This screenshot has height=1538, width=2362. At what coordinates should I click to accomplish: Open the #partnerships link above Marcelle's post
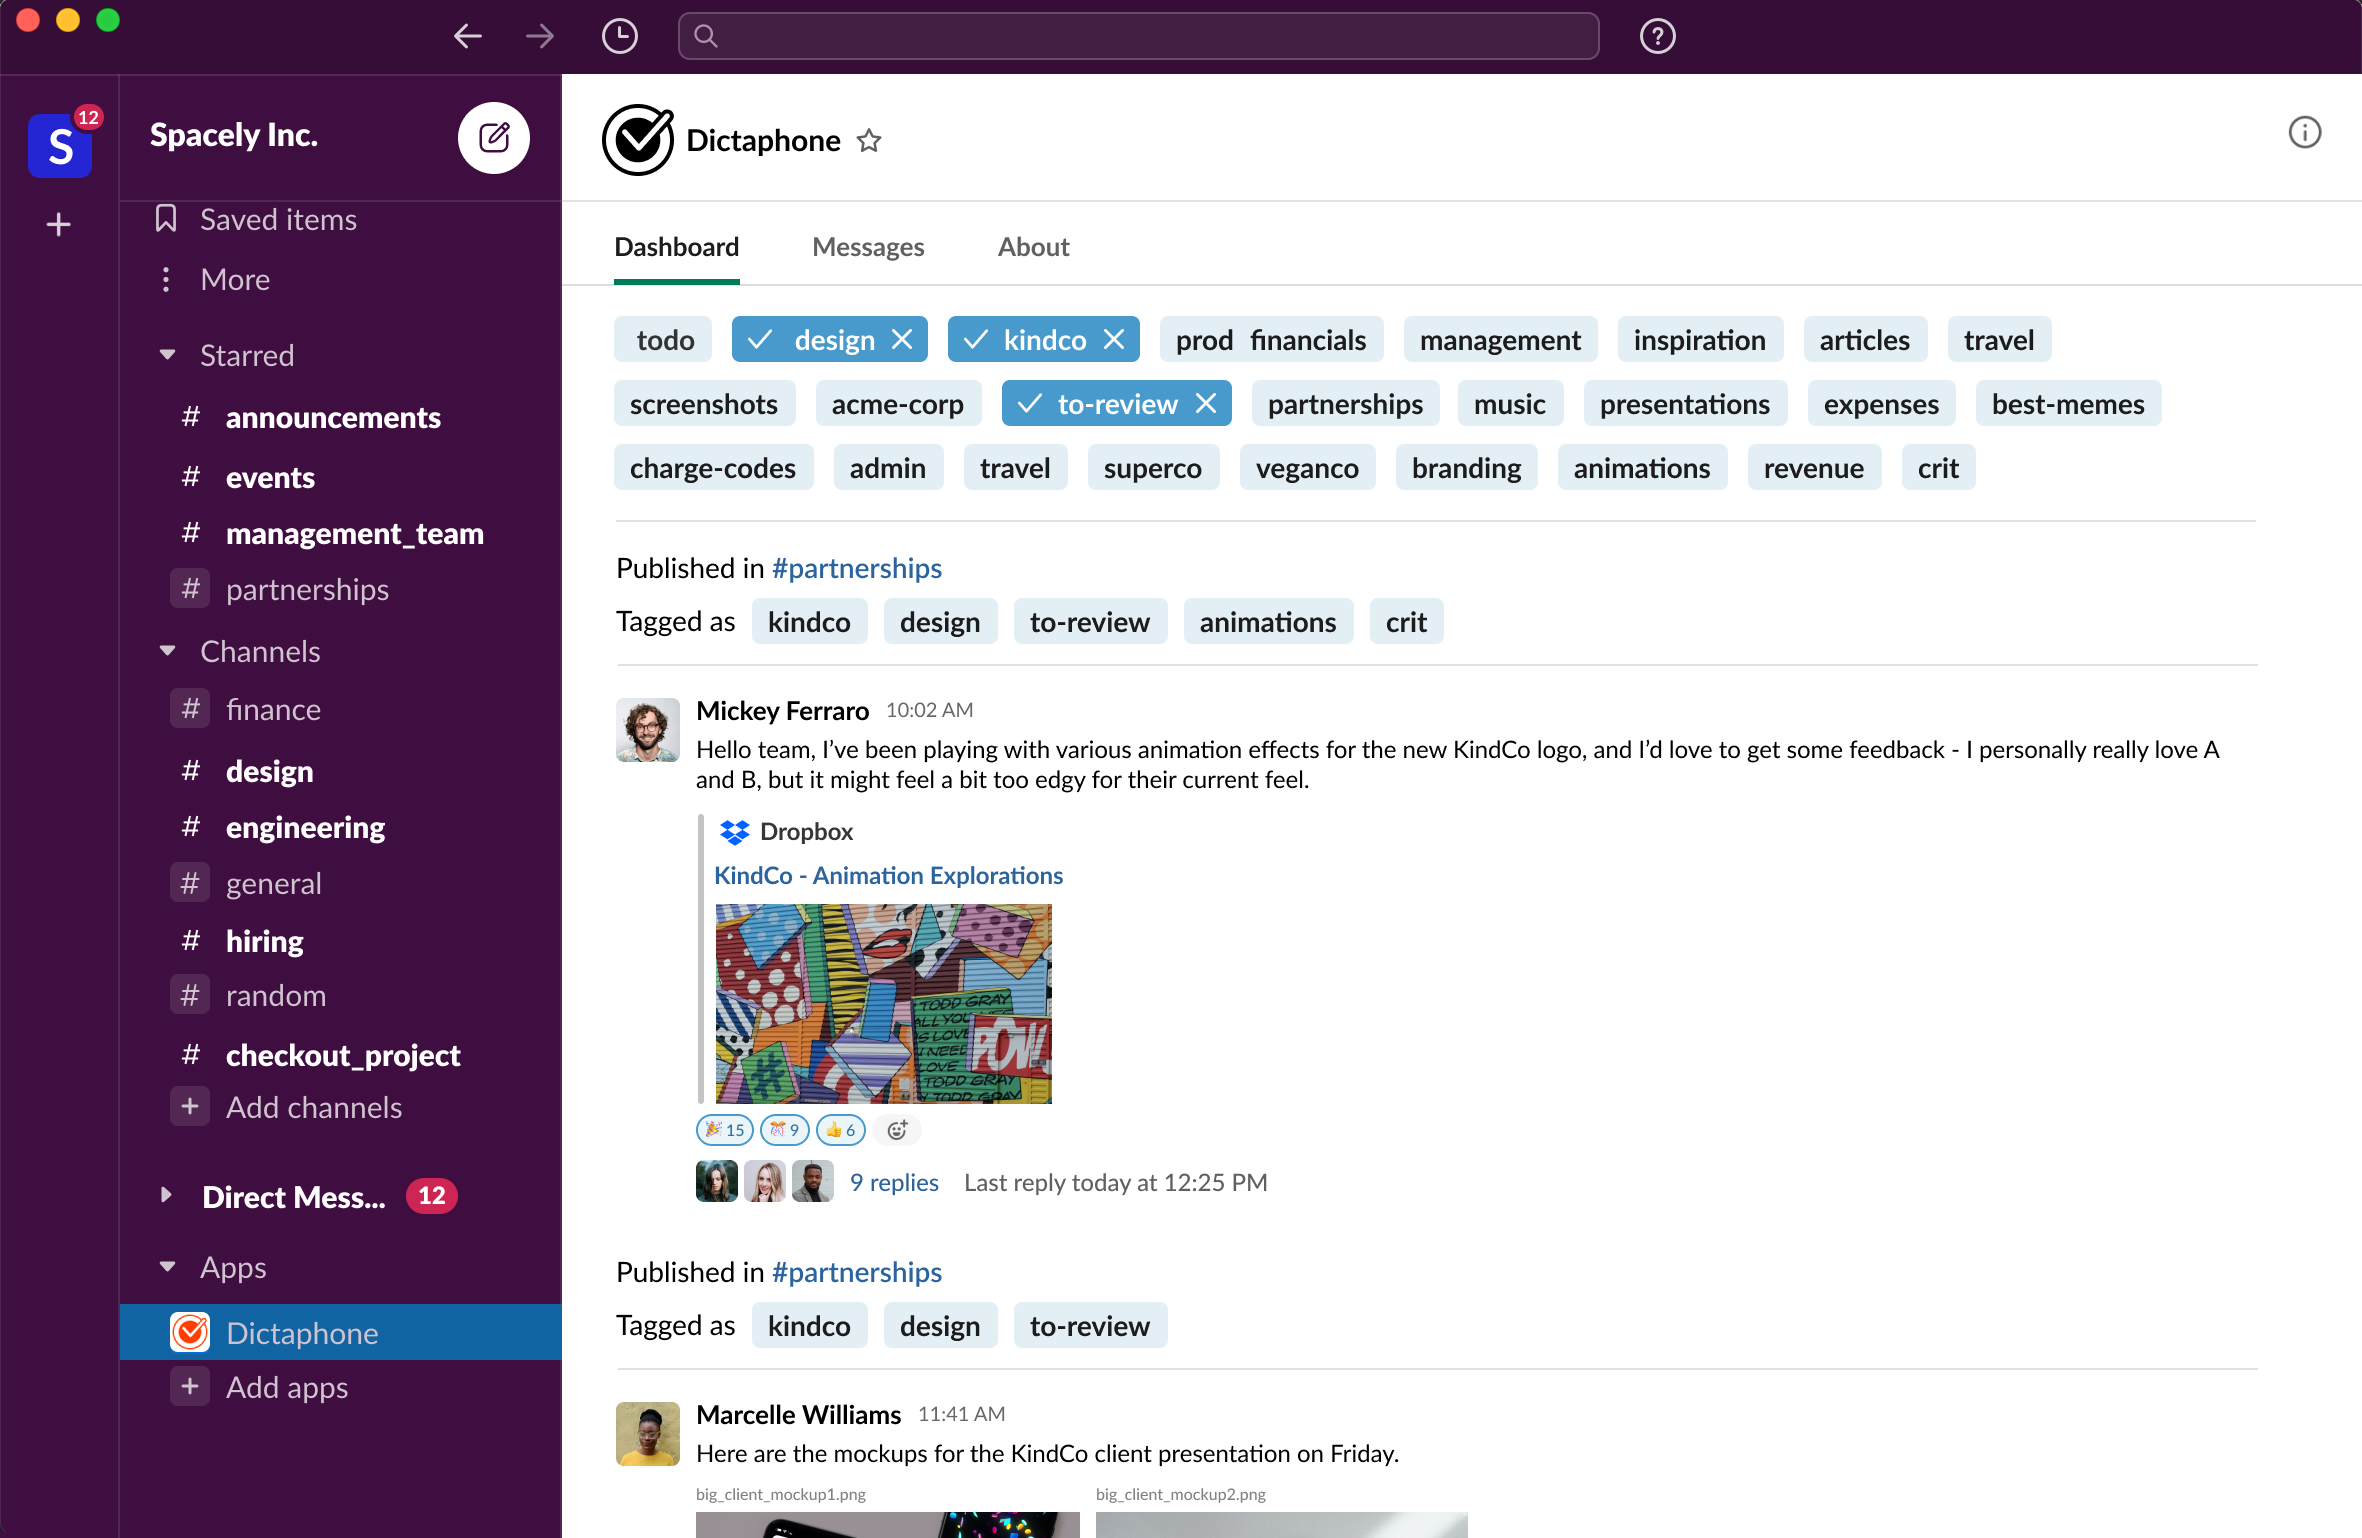tap(857, 1272)
